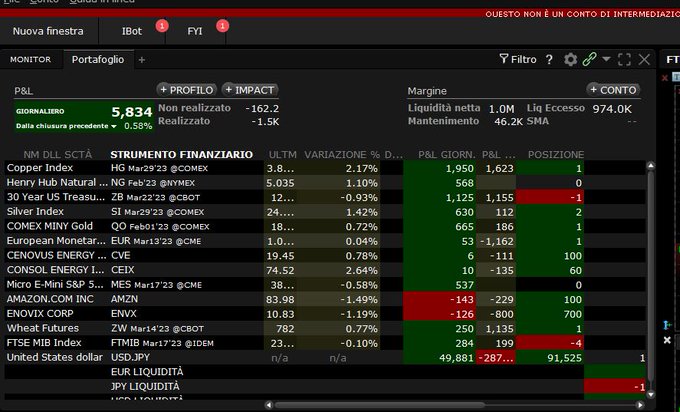The width and height of the screenshot is (680, 412).
Task: Click the USD.JPY instrument
Action: (x=130, y=358)
